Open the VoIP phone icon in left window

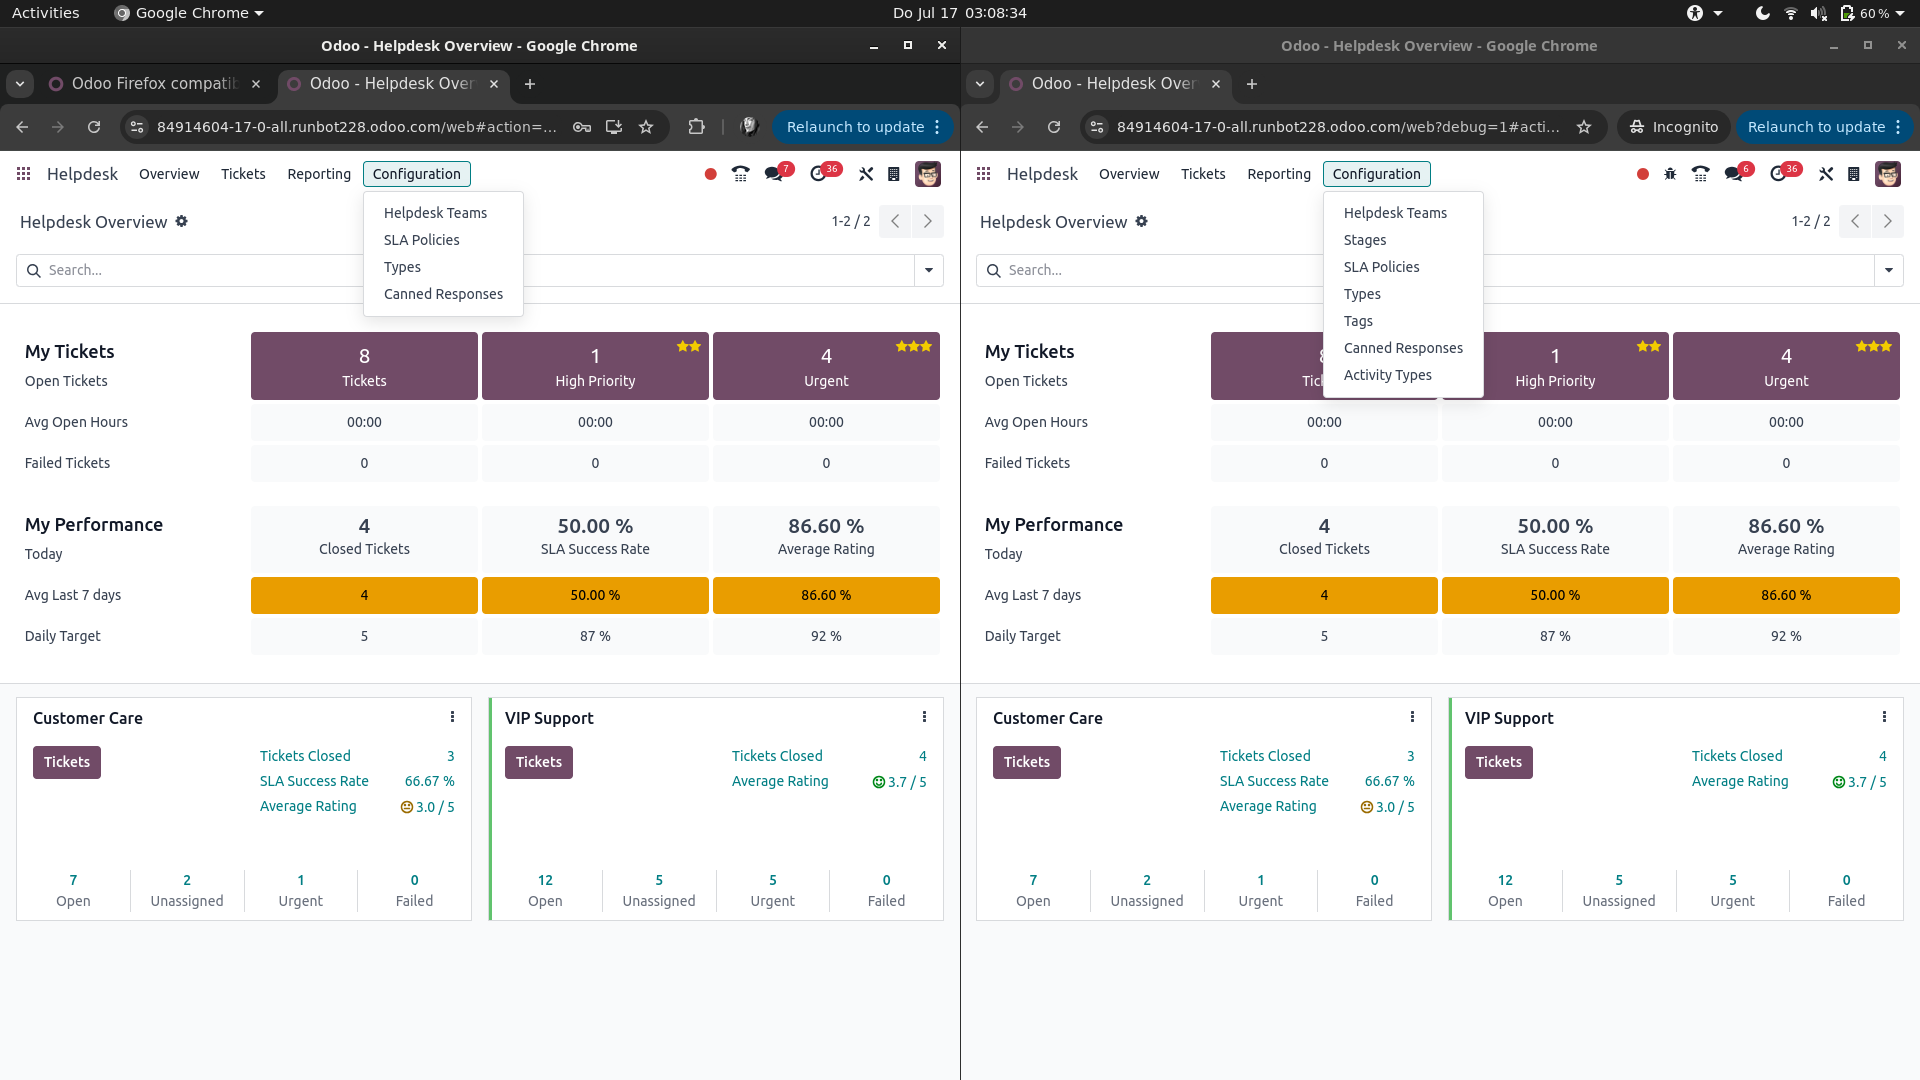740,174
